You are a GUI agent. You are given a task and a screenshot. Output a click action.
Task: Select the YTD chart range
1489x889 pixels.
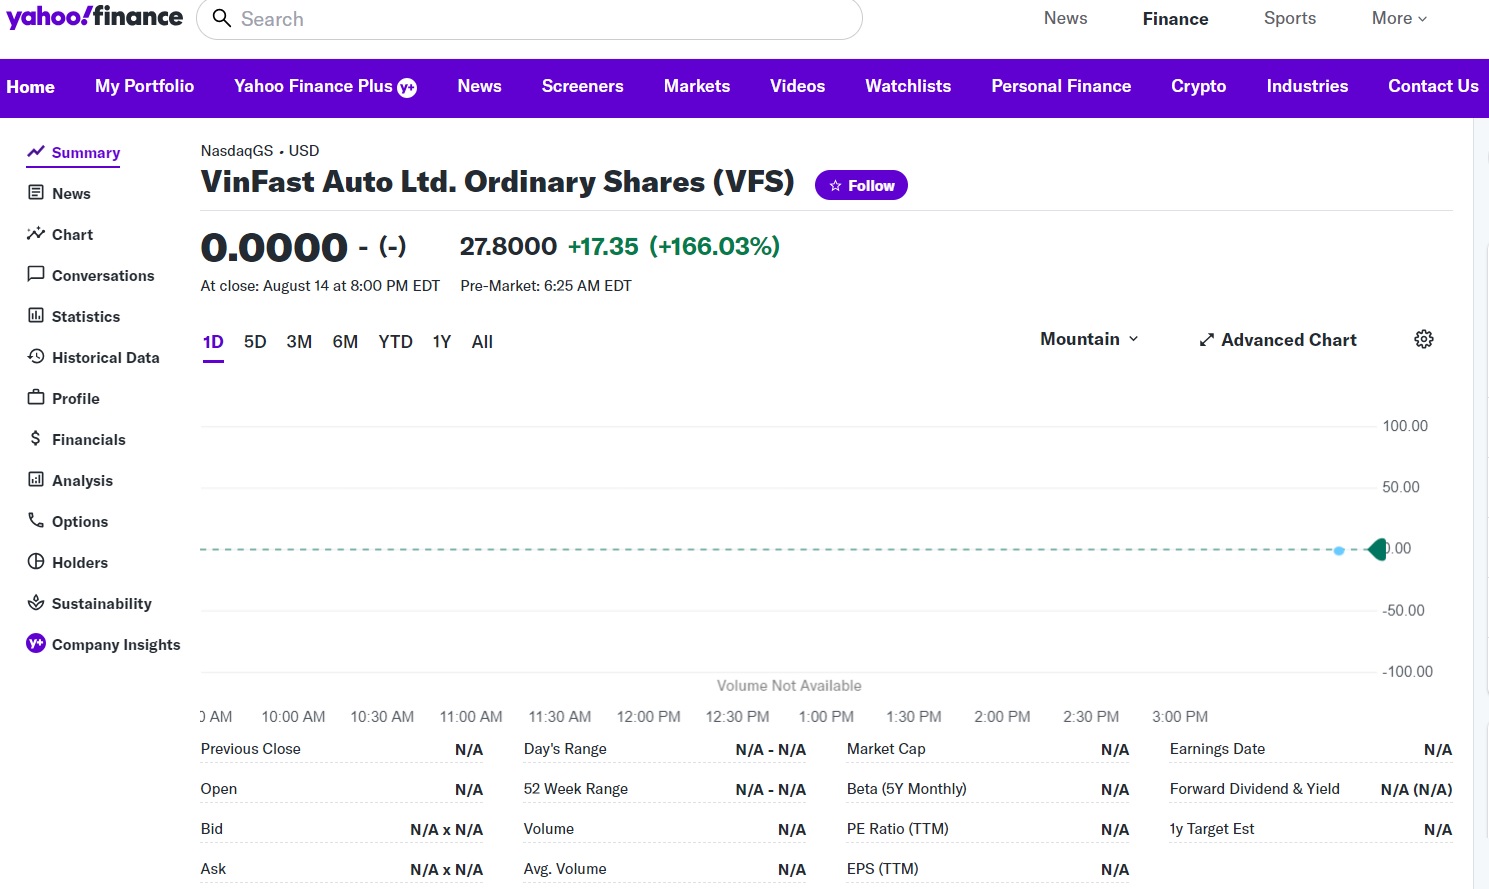pyautogui.click(x=395, y=342)
